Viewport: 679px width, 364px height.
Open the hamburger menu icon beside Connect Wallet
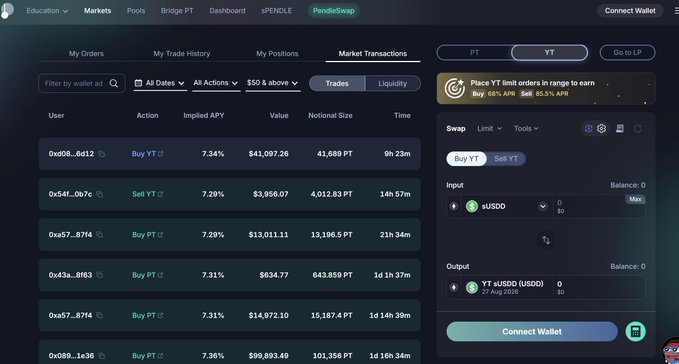pyautogui.click(x=676, y=11)
